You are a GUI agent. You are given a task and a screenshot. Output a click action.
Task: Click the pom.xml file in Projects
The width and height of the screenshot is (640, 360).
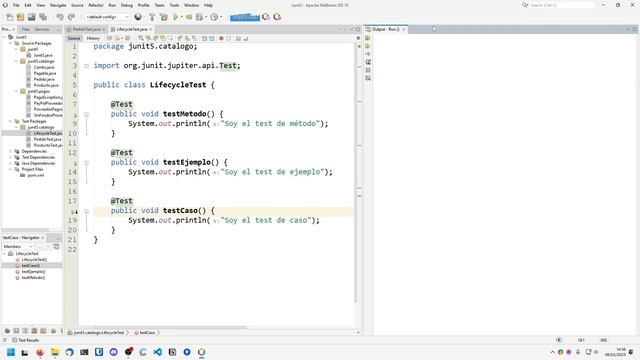36,175
